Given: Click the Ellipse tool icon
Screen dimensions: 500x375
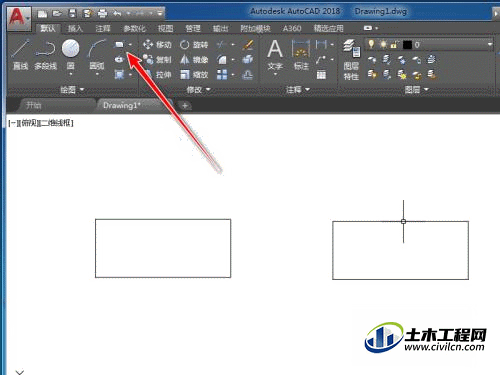Looking at the screenshot, I should click(x=119, y=60).
